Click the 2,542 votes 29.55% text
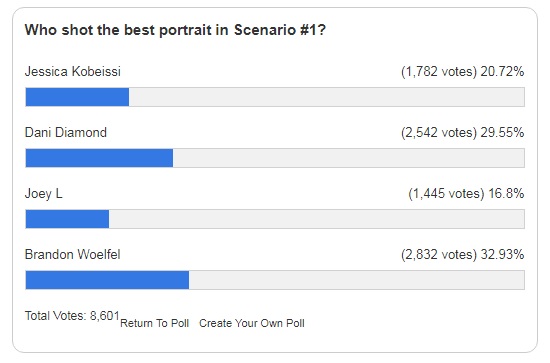 click(463, 133)
